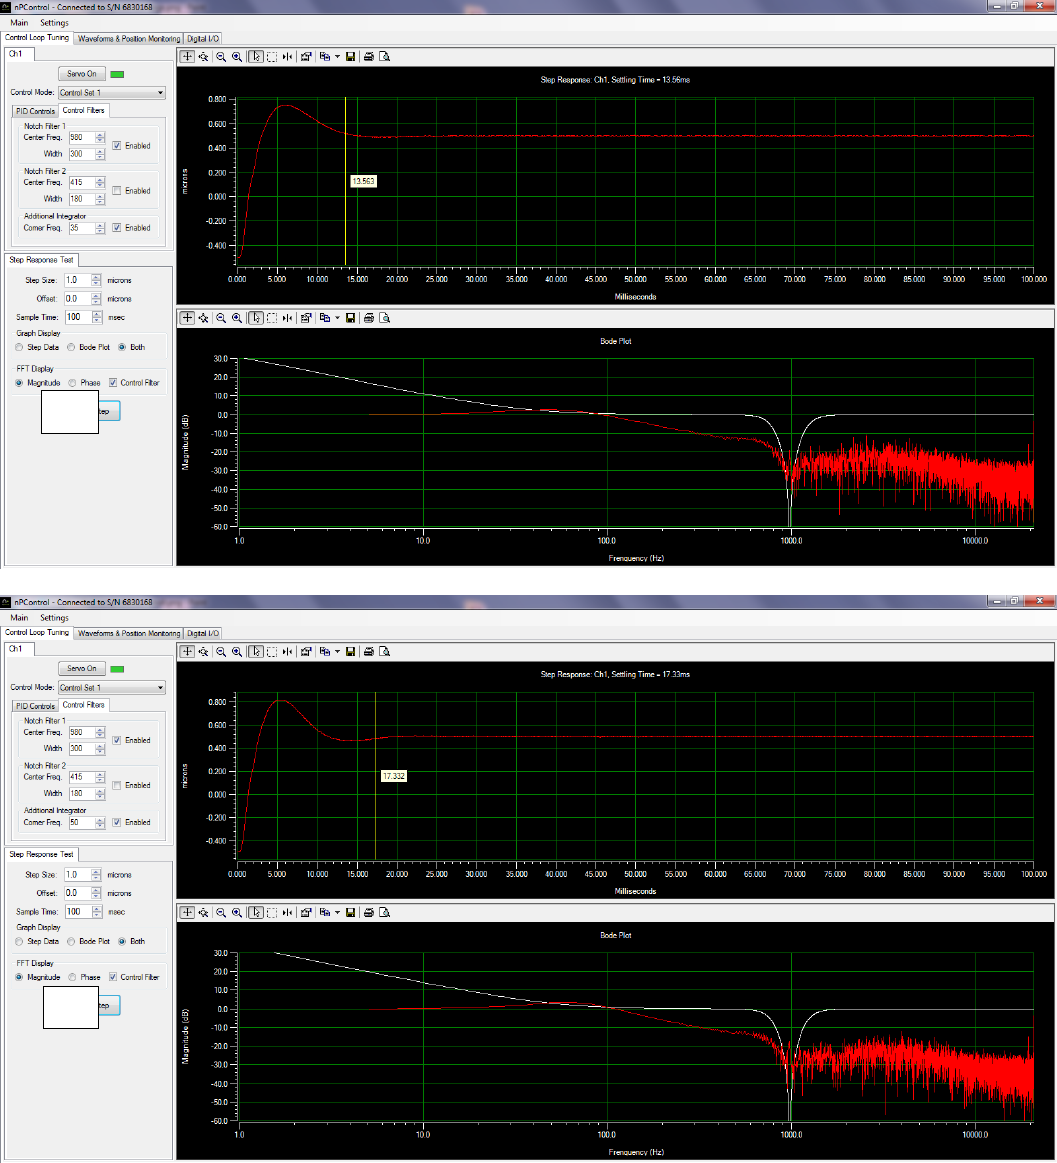This screenshot has width=1057, height=1163.
Task: Click axis-squeeze arrows icon in top window Step Response toolbar
Action: click(287, 56)
